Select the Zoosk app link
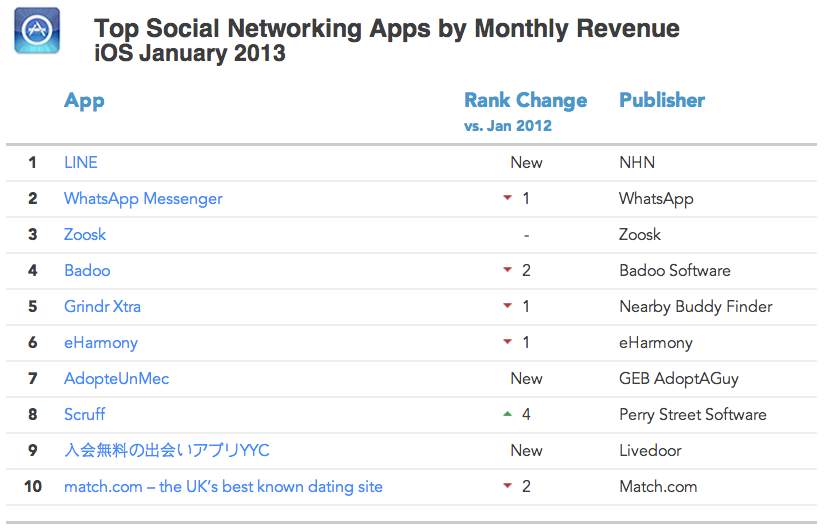The width and height of the screenshot is (827, 531). tap(85, 235)
